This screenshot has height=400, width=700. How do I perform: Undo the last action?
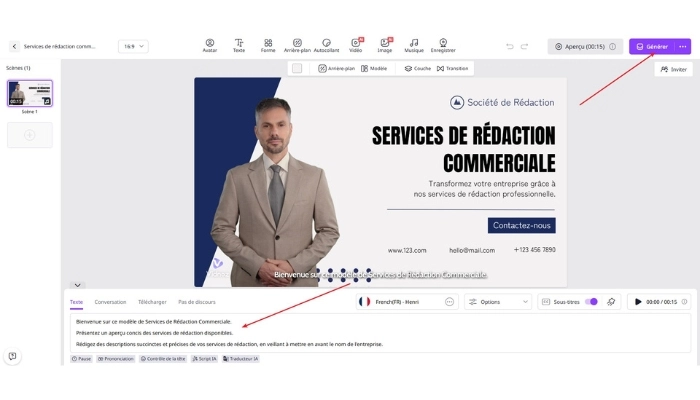coord(510,46)
